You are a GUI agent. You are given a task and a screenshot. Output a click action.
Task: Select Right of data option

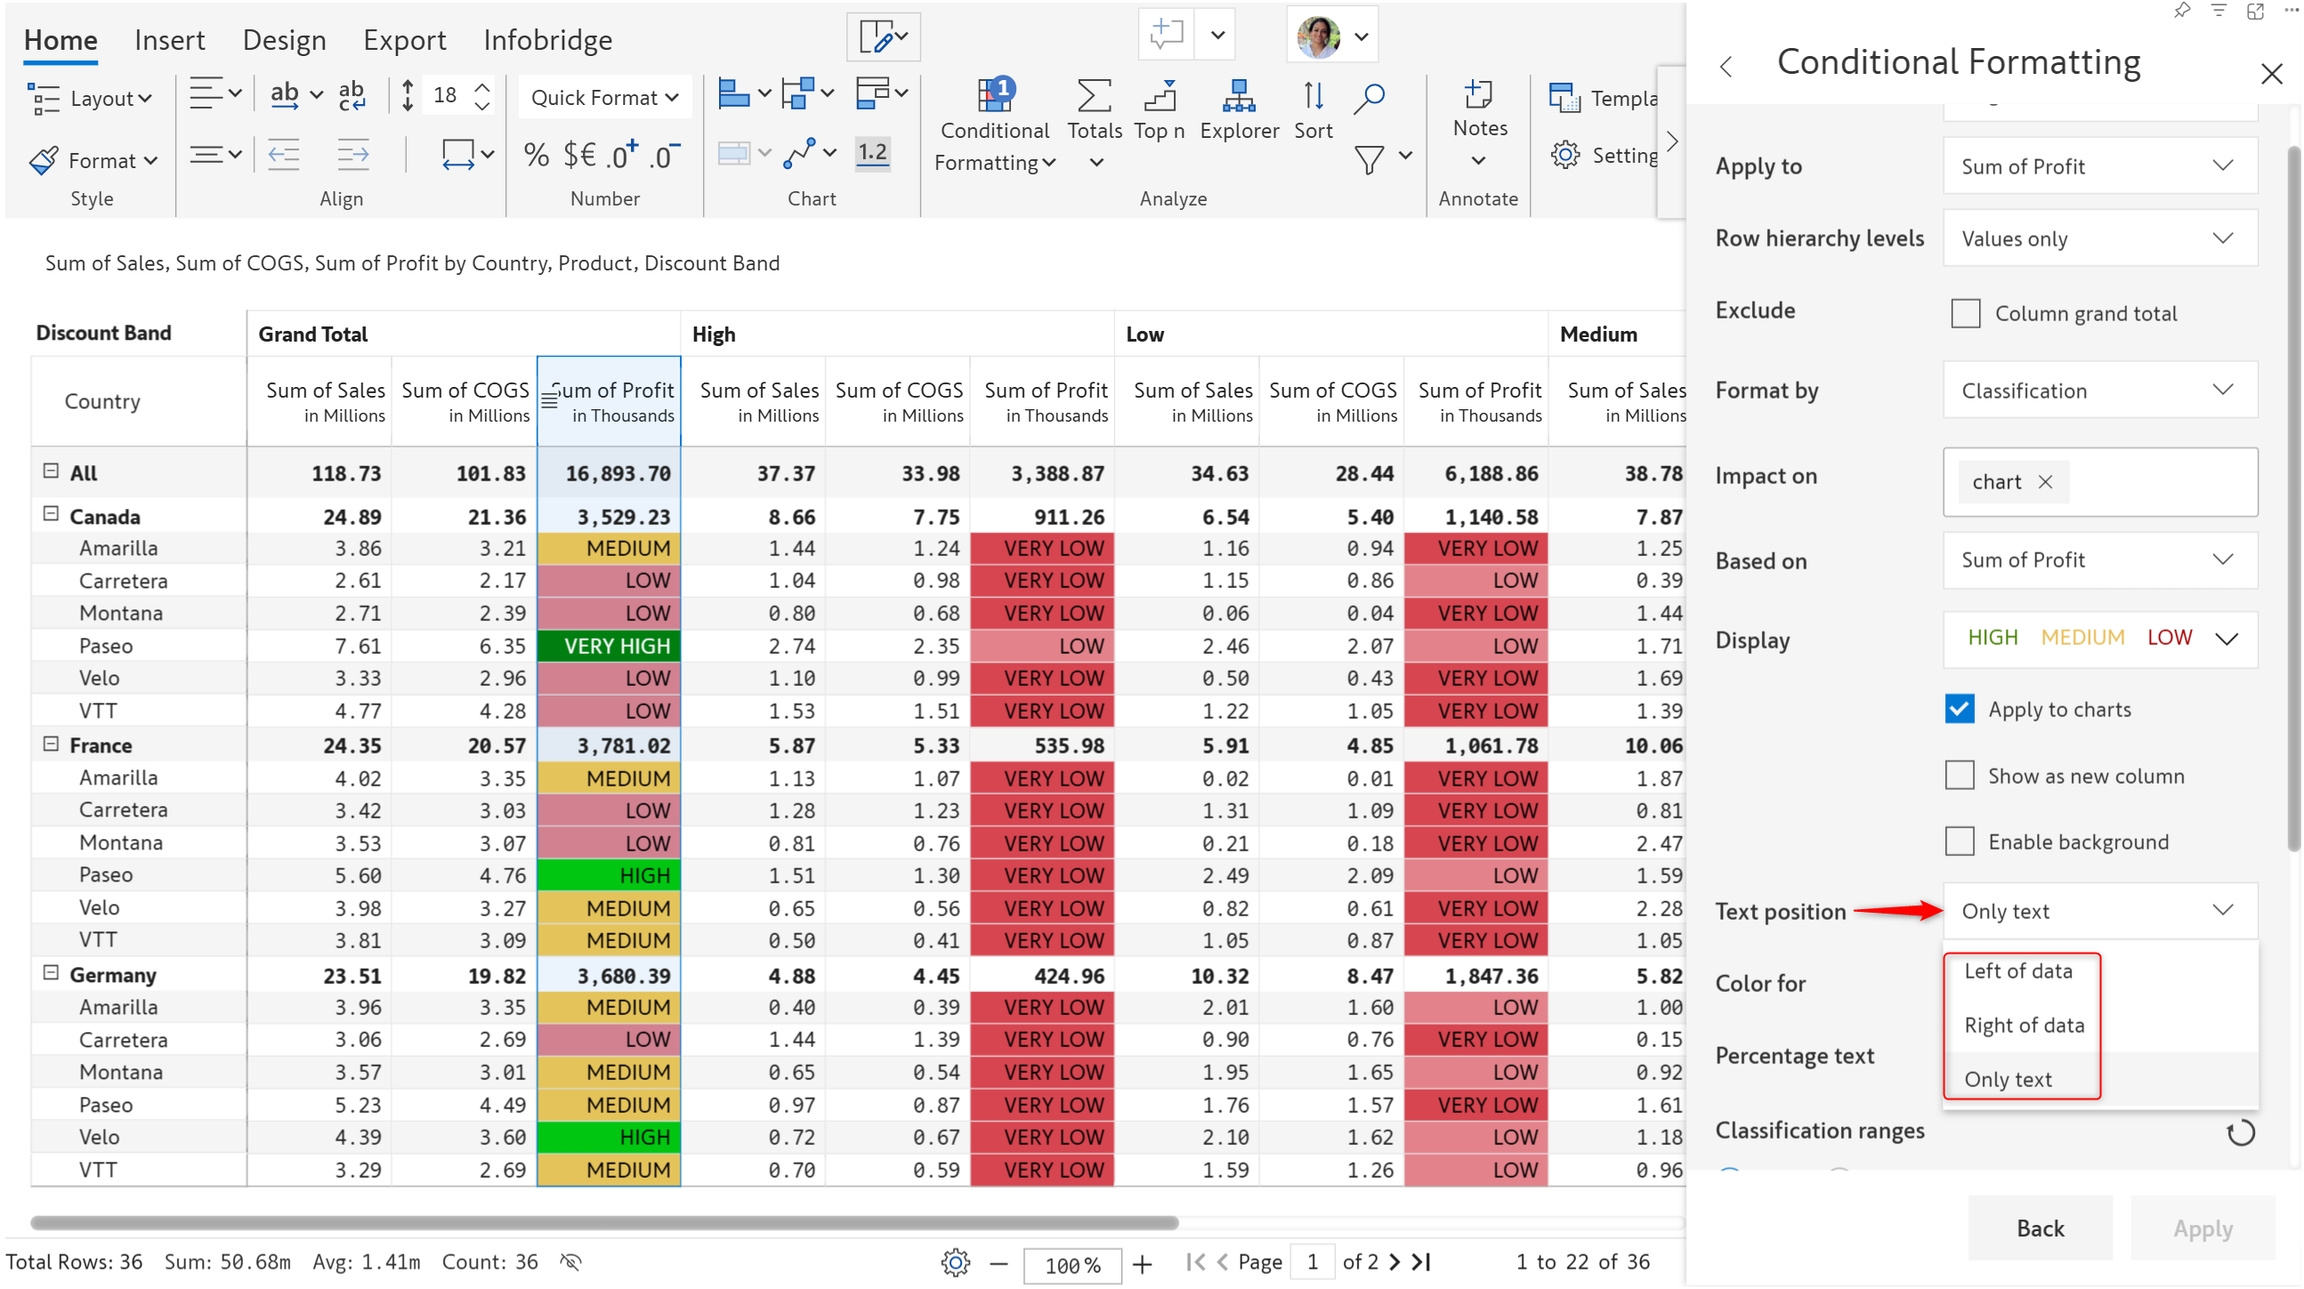click(2023, 1025)
